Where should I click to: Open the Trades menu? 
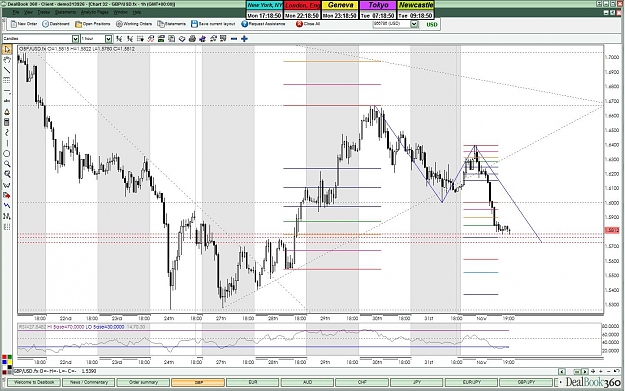(x=43, y=13)
